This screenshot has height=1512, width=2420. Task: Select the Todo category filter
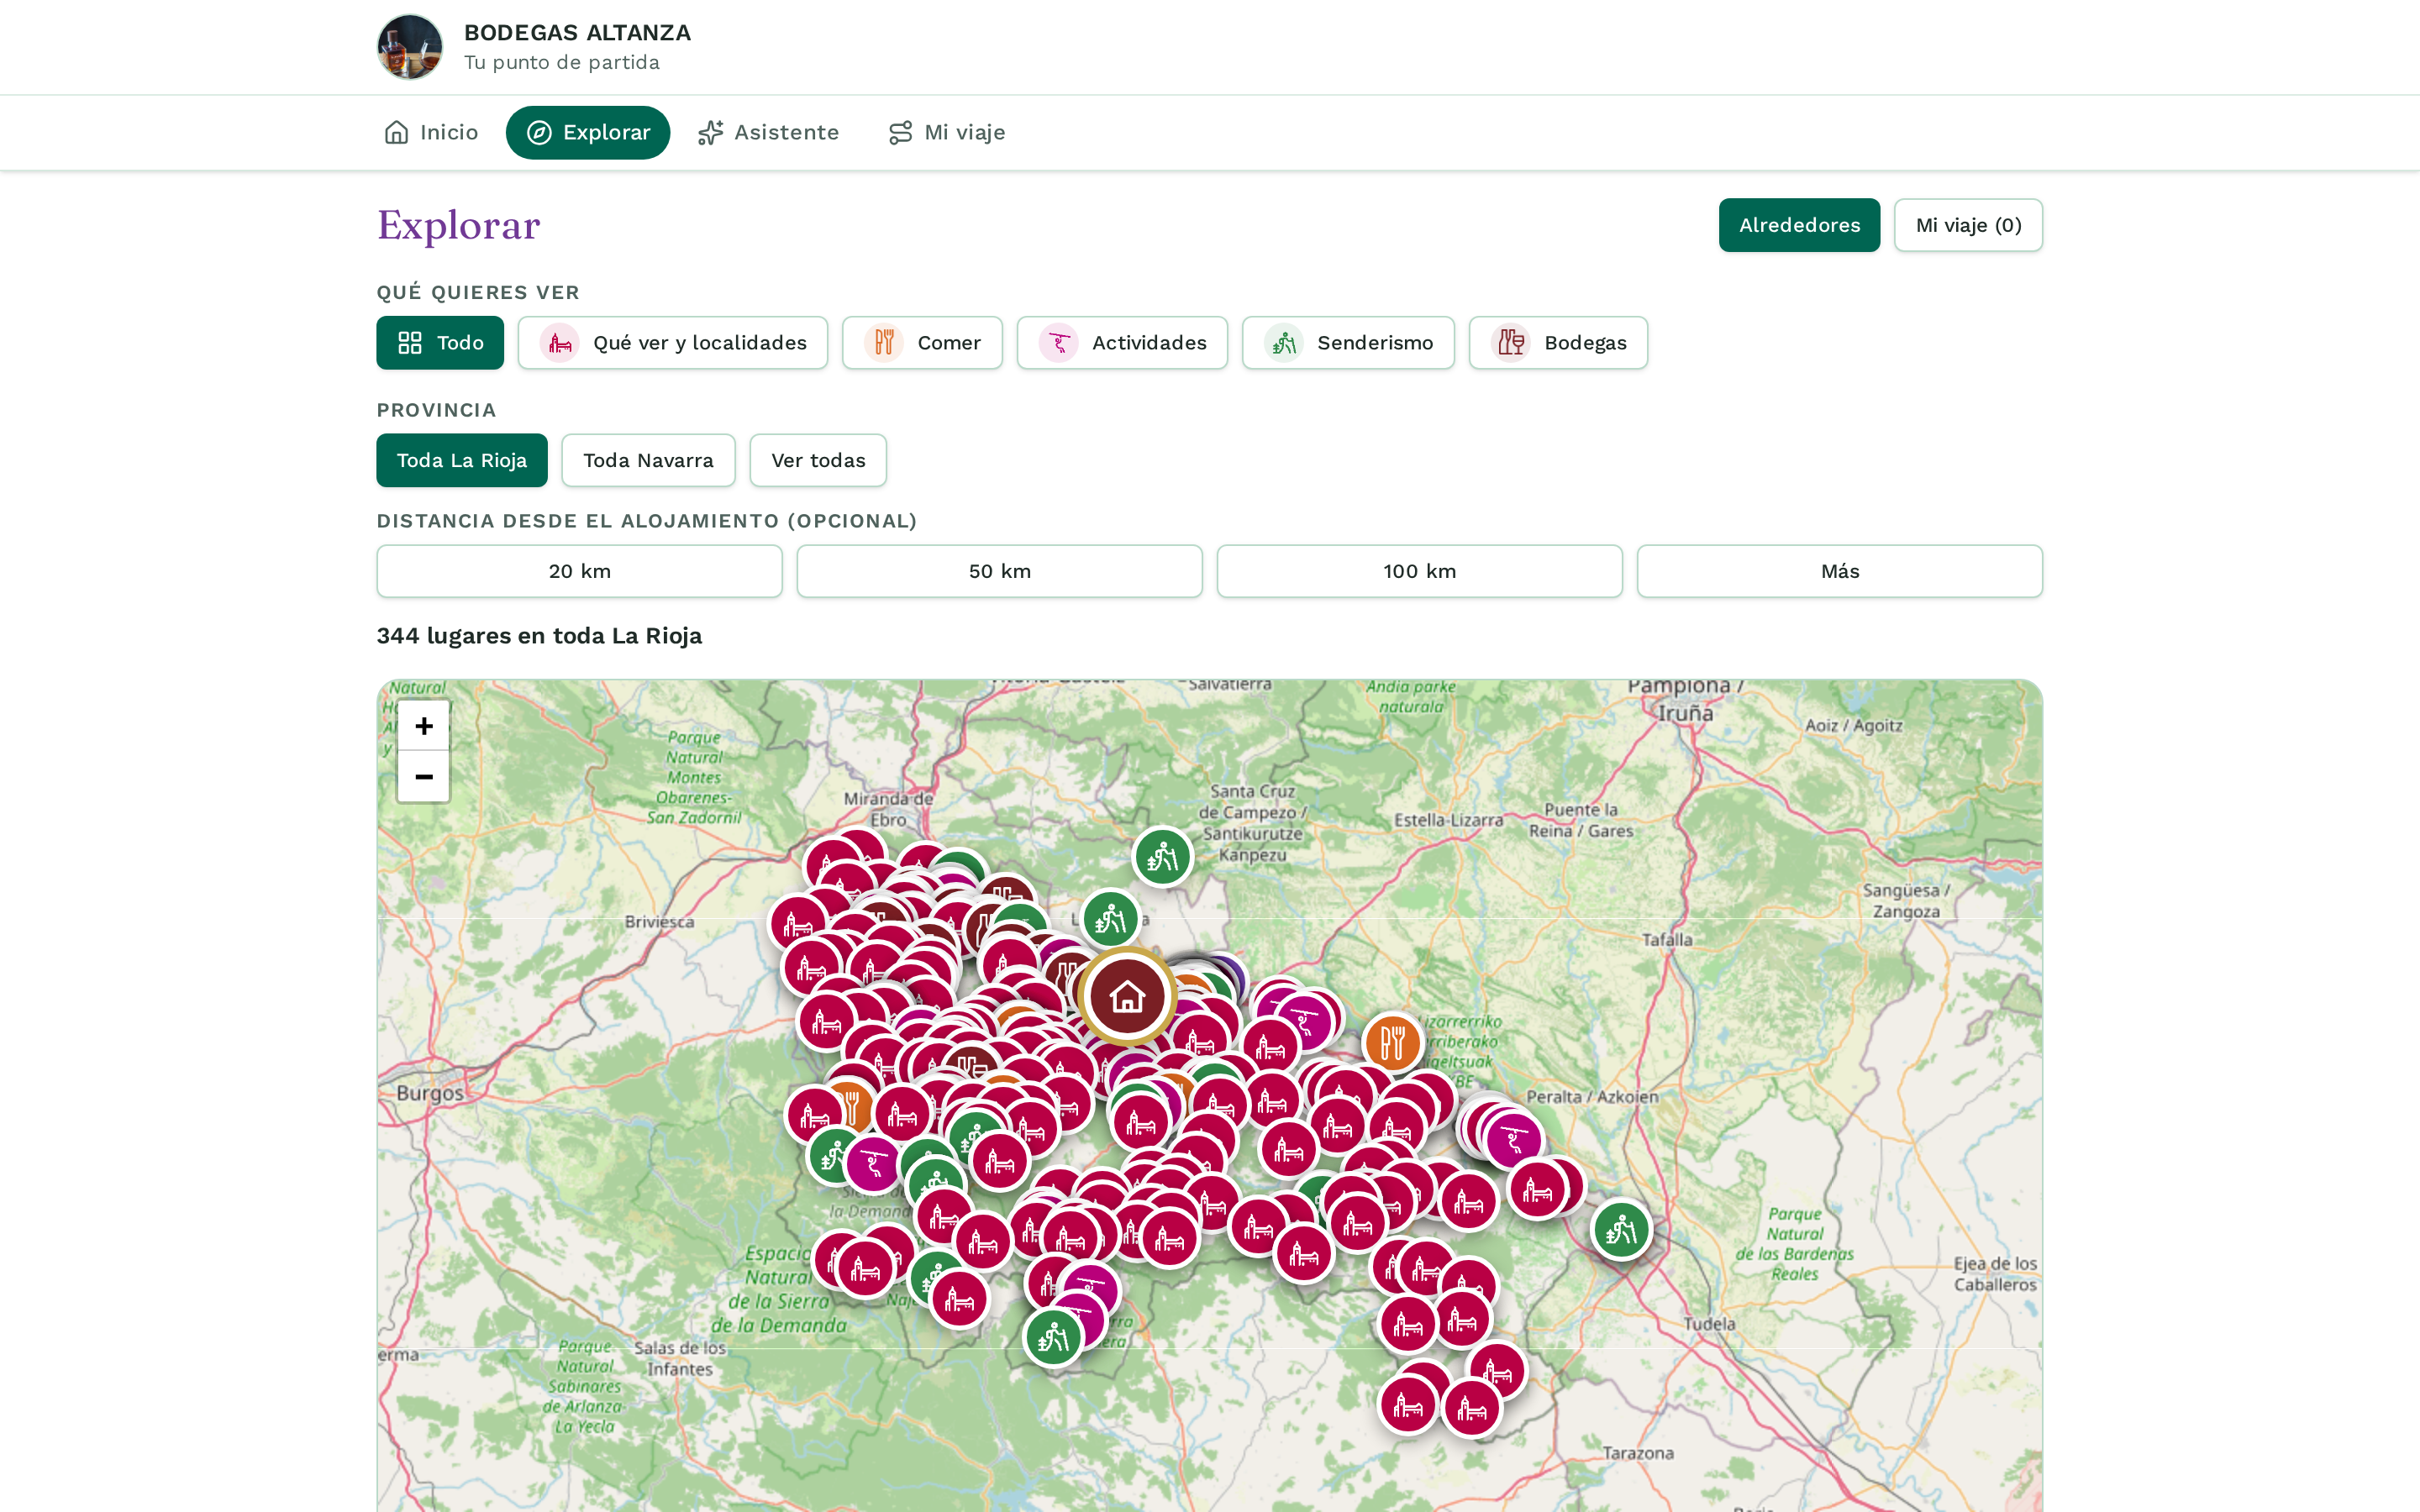point(440,343)
